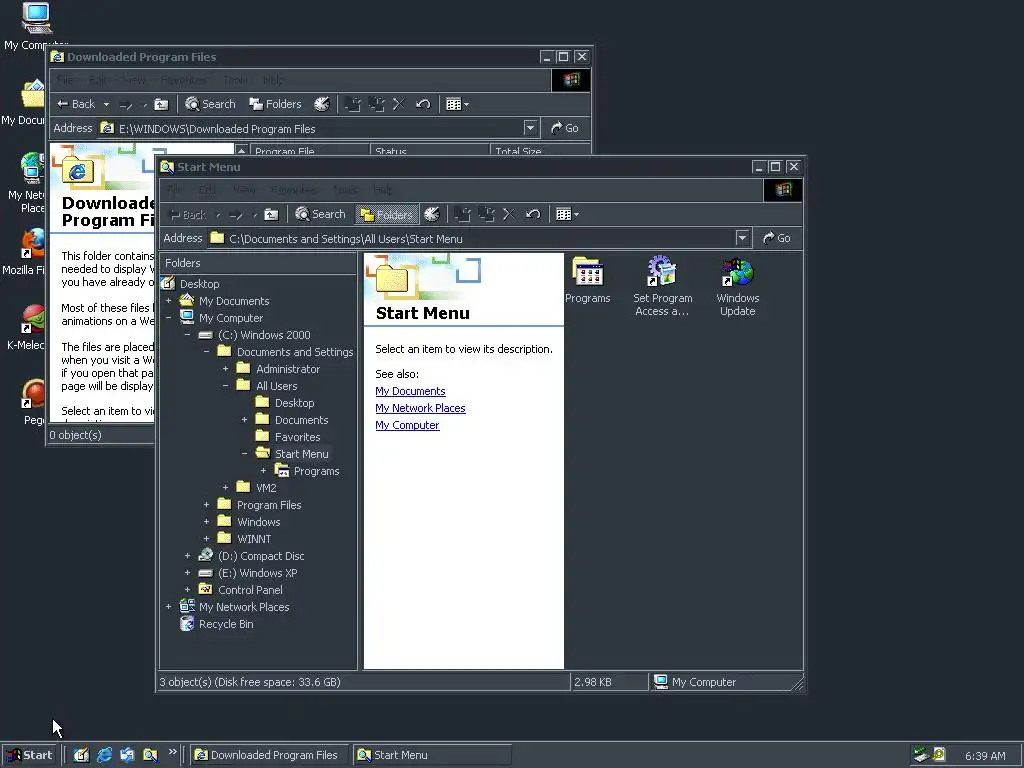Open address dropdown in Downloaded Program Files window
This screenshot has width=1024, height=768.
[x=530, y=128]
